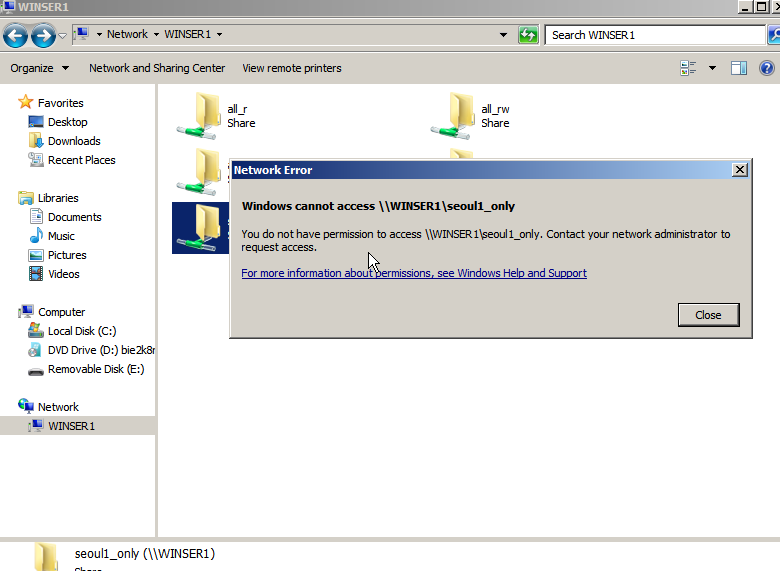
Task: Click the Removable Disk drive icon
Action: (36, 371)
